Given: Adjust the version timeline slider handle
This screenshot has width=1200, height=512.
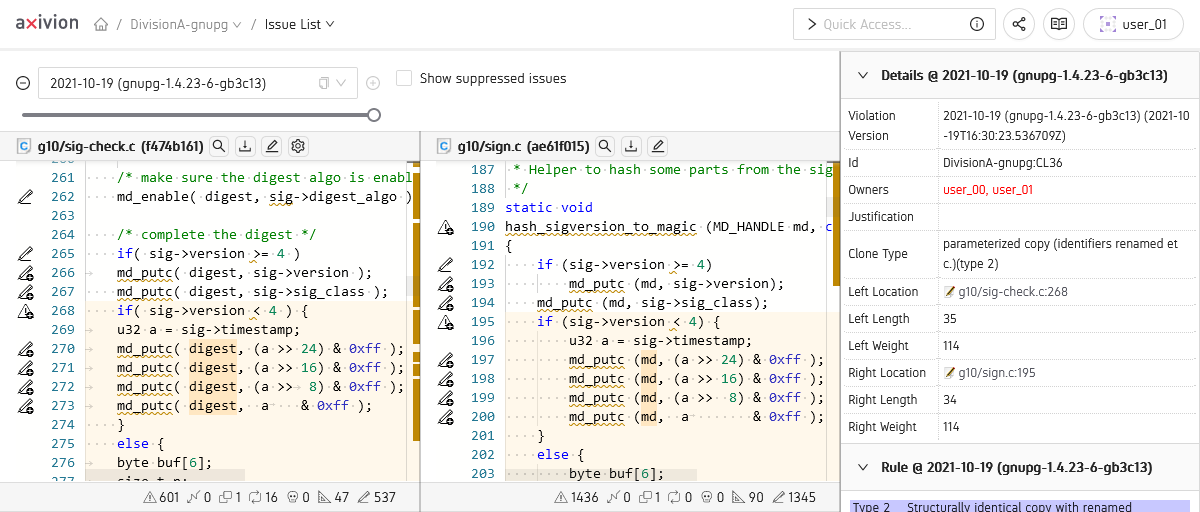Looking at the screenshot, I should click(x=374, y=115).
